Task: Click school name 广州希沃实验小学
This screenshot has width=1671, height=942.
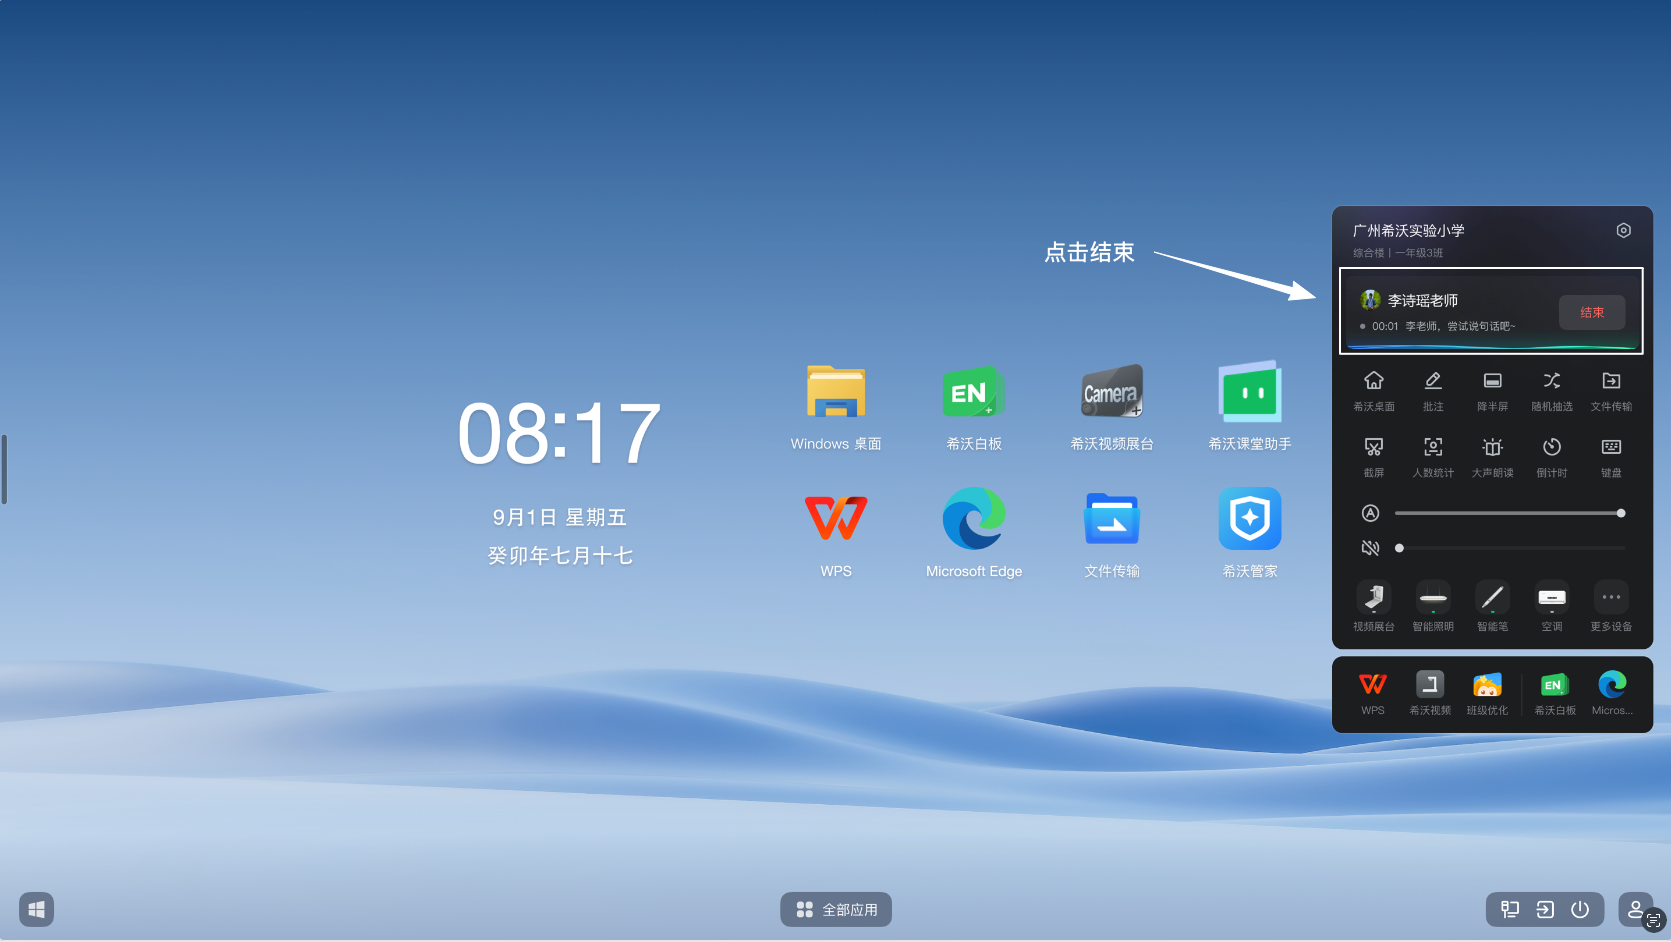Action: [1408, 231]
